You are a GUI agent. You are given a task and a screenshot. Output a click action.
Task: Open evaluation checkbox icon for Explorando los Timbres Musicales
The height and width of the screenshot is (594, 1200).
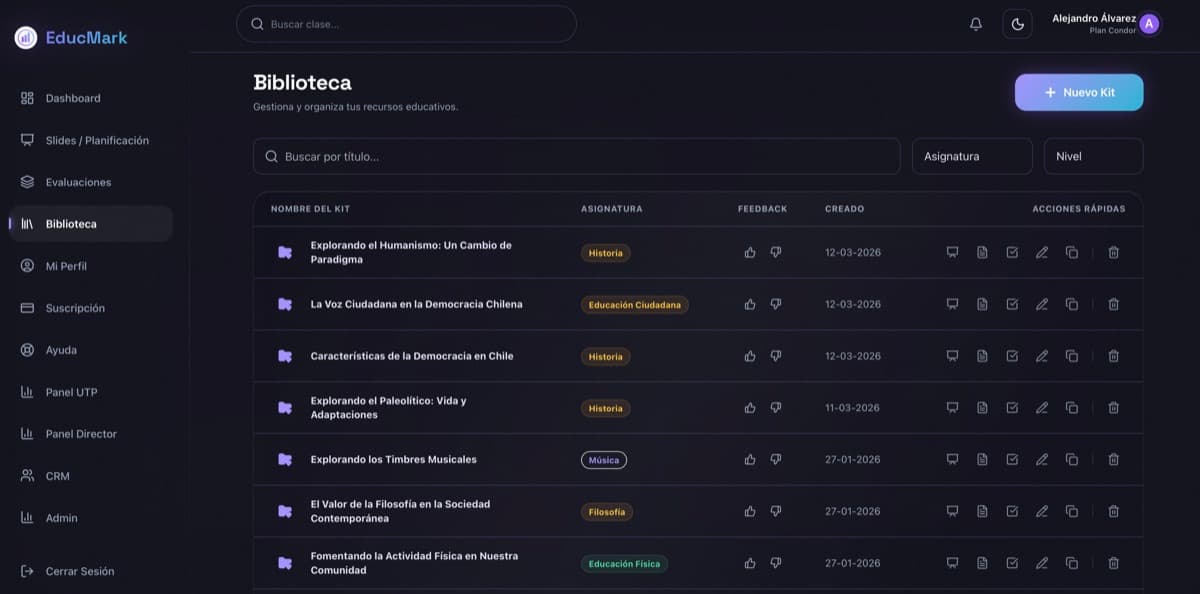[x=1012, y=460]
